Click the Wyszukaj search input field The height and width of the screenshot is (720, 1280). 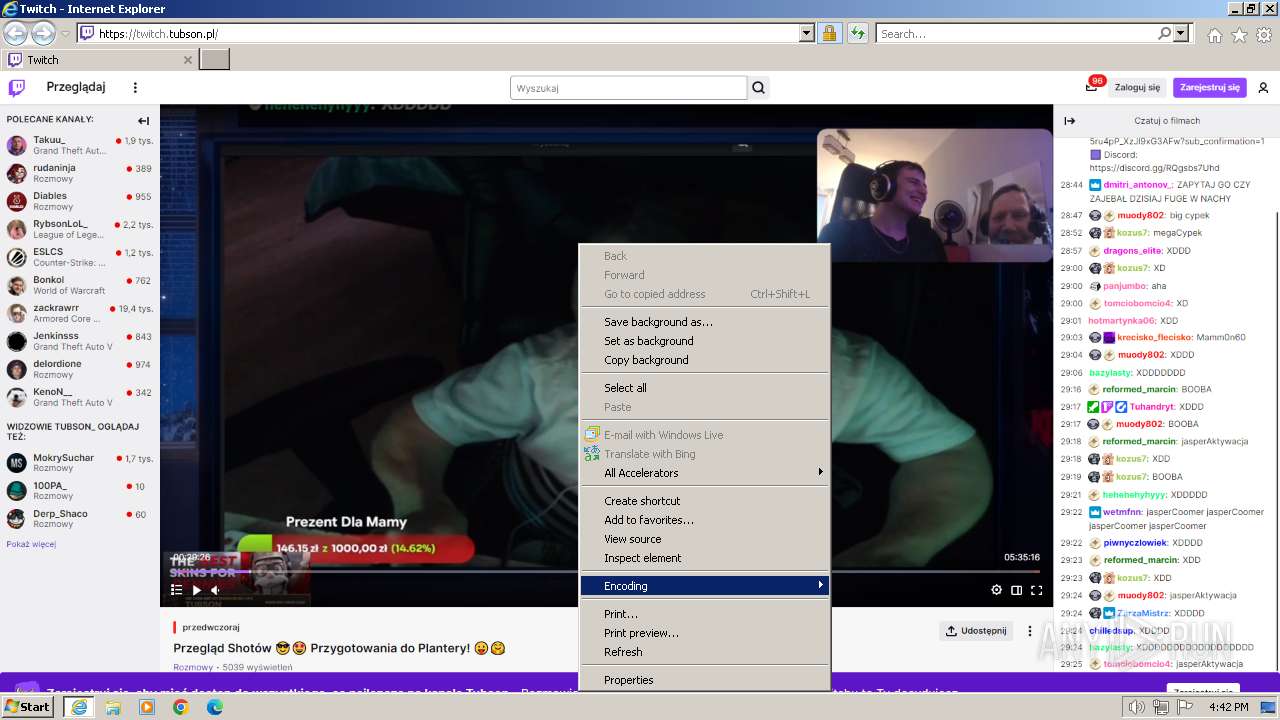click(x=628, y=88)
